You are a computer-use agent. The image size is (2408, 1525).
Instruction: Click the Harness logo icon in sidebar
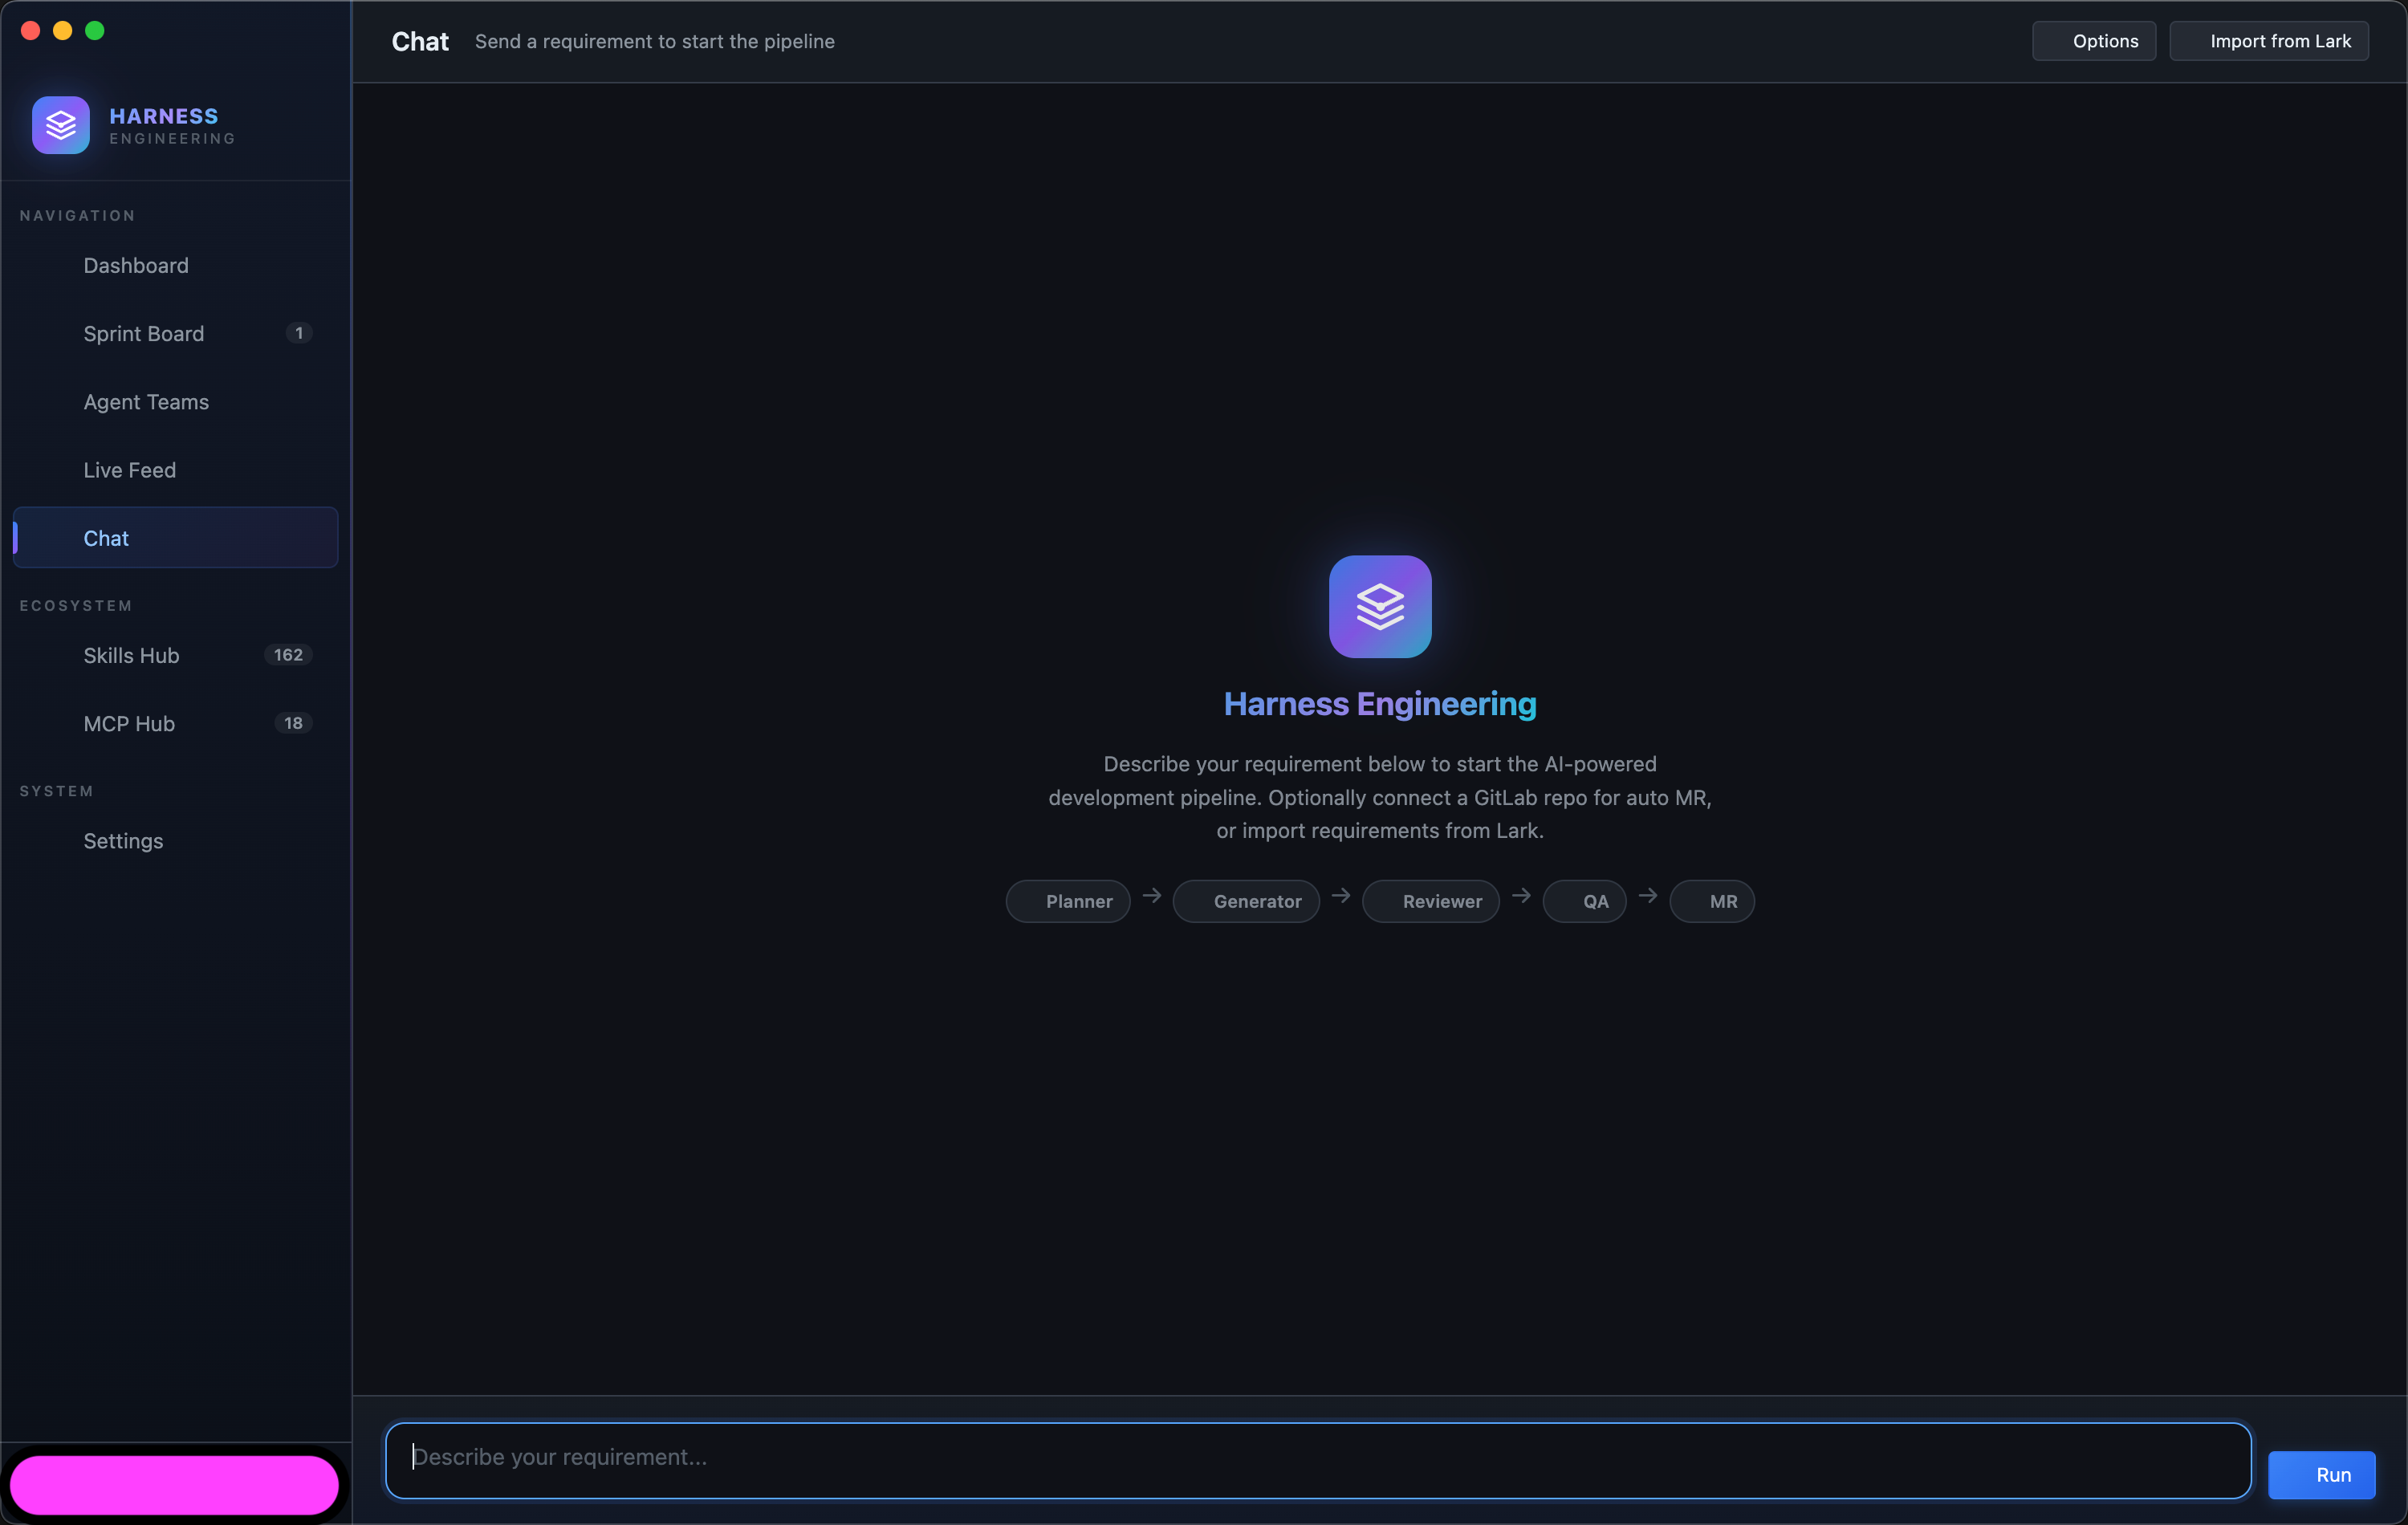61,125
